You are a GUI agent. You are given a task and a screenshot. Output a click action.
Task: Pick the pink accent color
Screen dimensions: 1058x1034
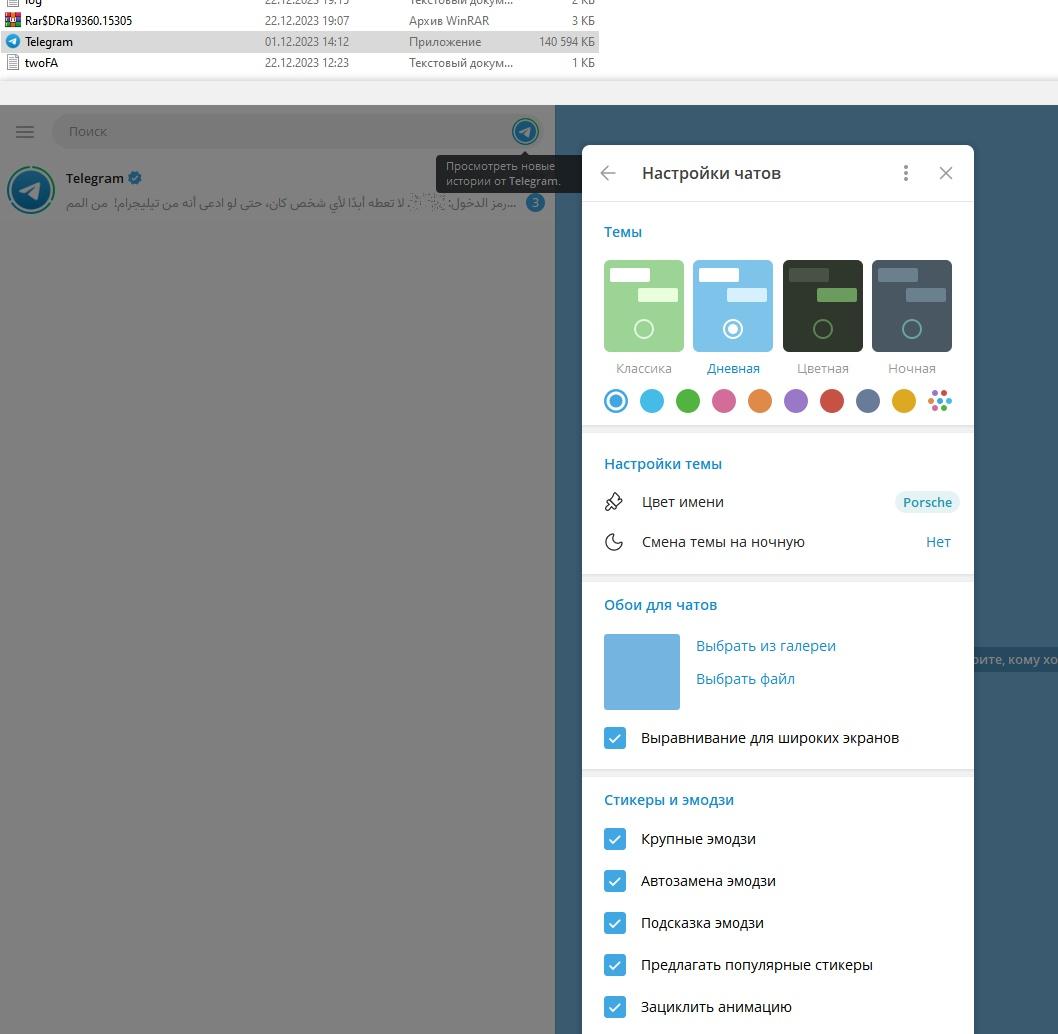point(723,401)
